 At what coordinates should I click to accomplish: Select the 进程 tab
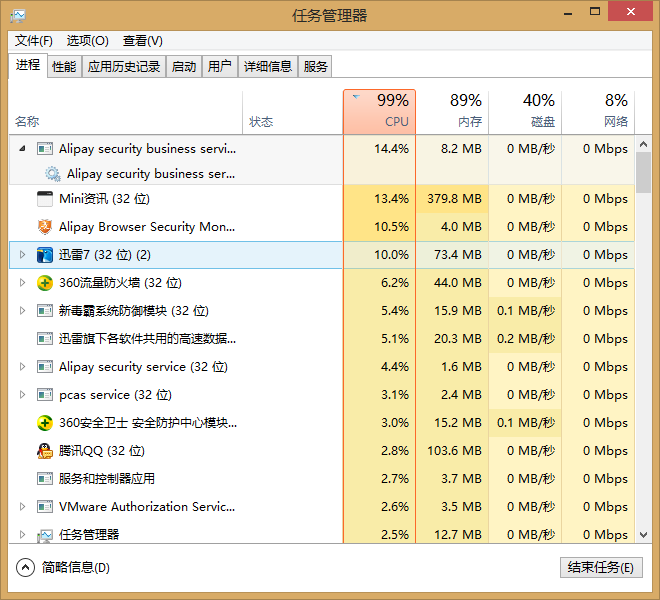(x=28, y=65)
